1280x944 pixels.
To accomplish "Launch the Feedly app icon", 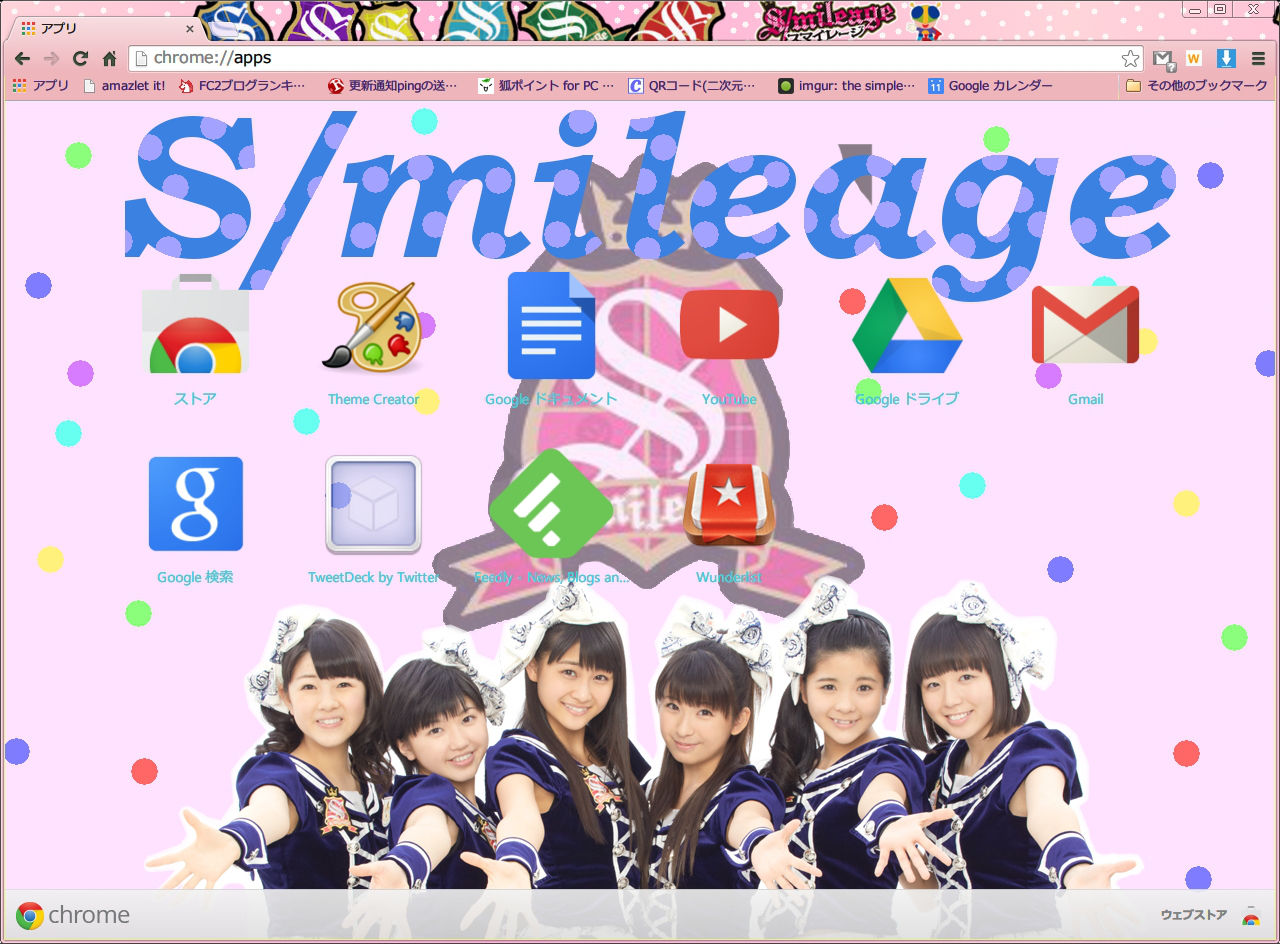I will point(551,503).
